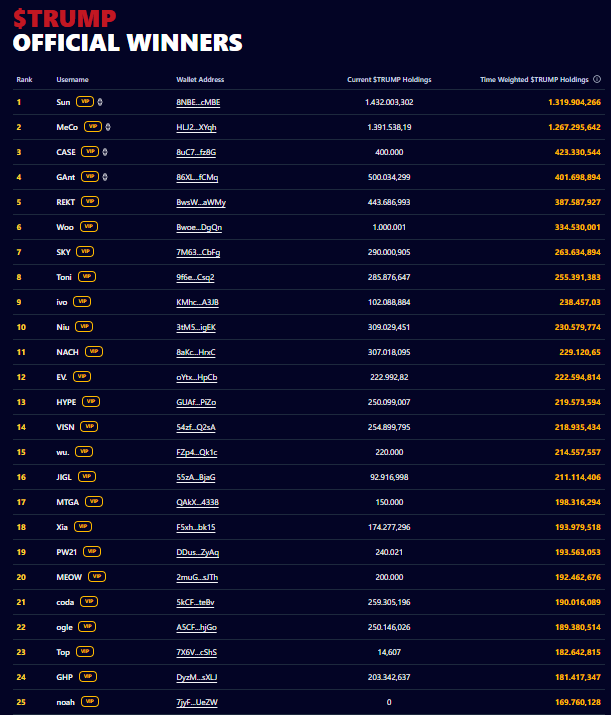Click the token icon in GAnt's row
Image resolution: width=611 pixels, height=715 pixels.
pyautogui.click(x=105, y=176)
